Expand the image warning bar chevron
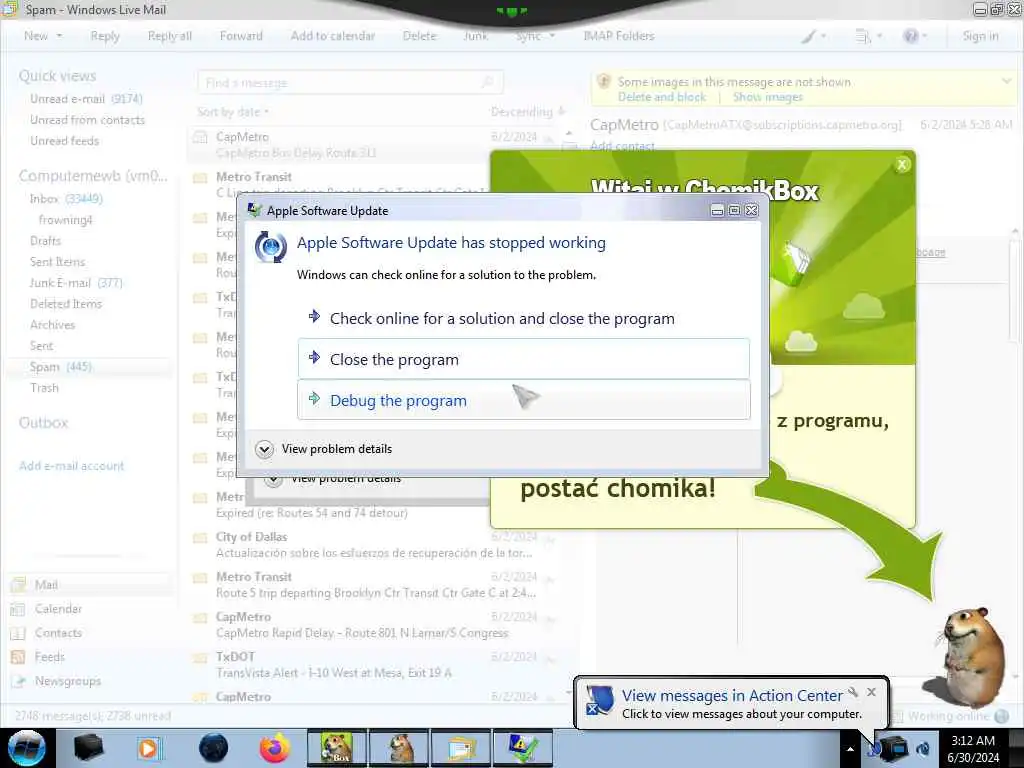Screen dimensions: 1024x768 (x=1006, y=80)
